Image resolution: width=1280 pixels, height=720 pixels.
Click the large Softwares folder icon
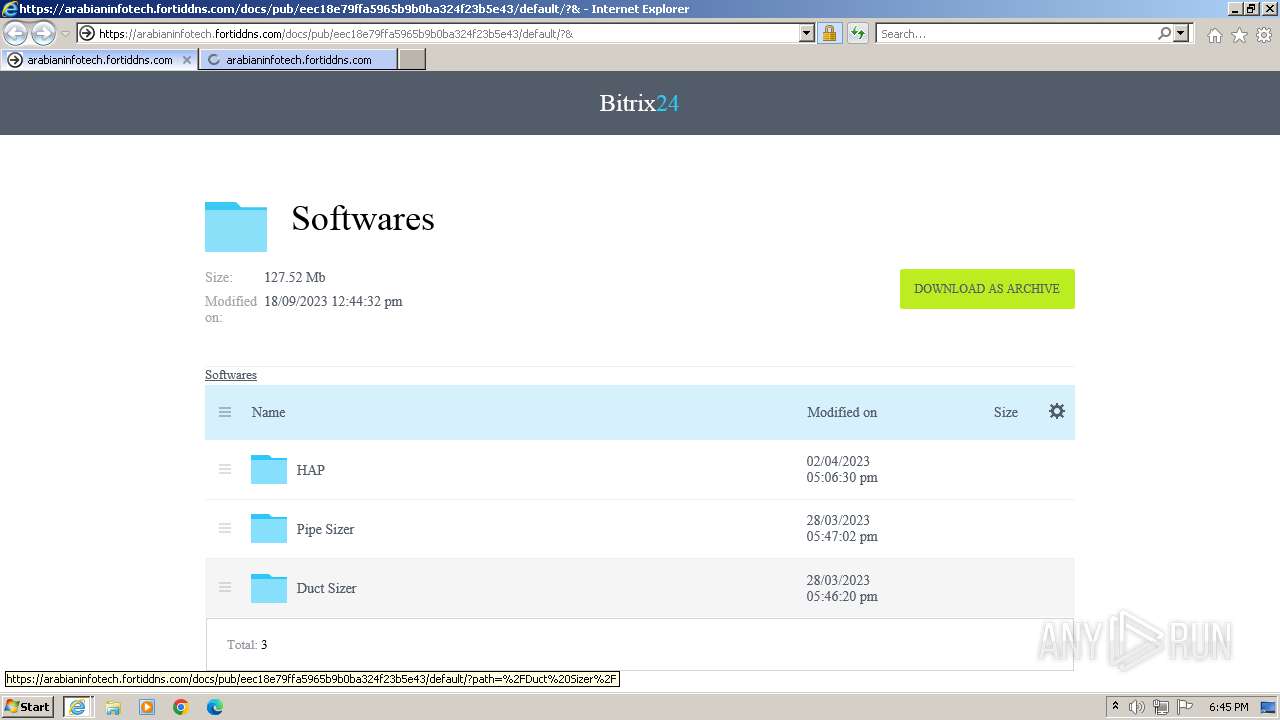pos(236,226)
